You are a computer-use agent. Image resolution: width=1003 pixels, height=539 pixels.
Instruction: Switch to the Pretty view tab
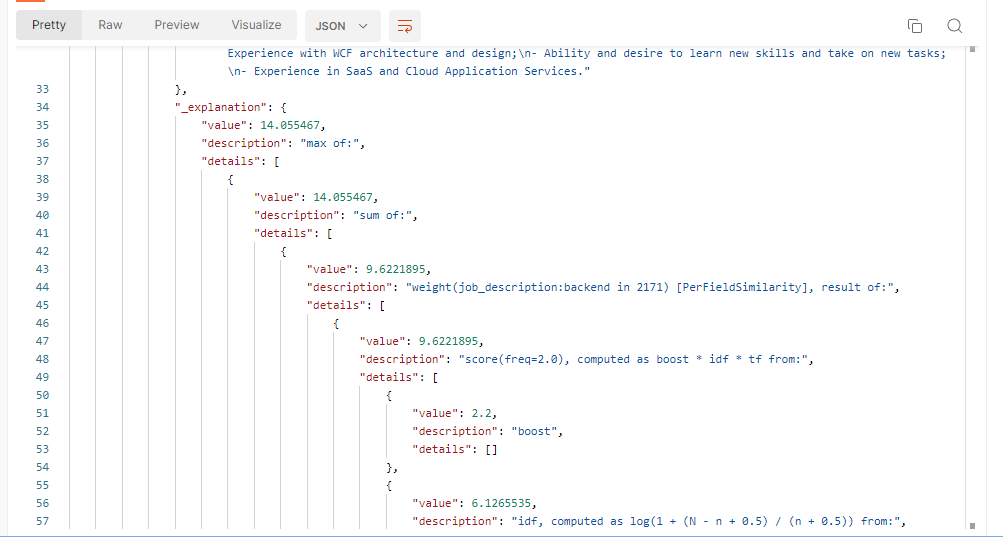pos(49,25)
